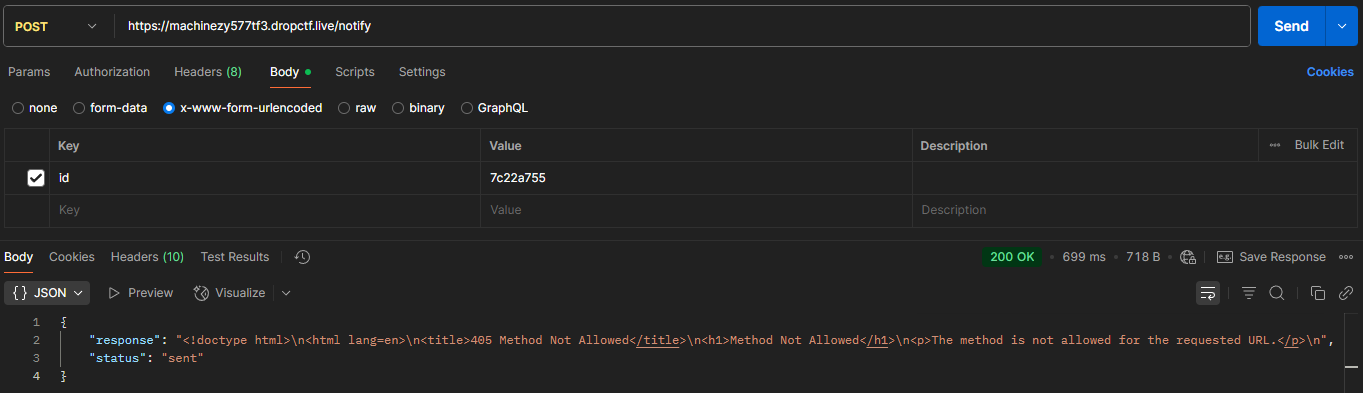The width and height of the screenshot is (1363, 393).
Task: Open the request Settings tab
Action: coord(422,72)
